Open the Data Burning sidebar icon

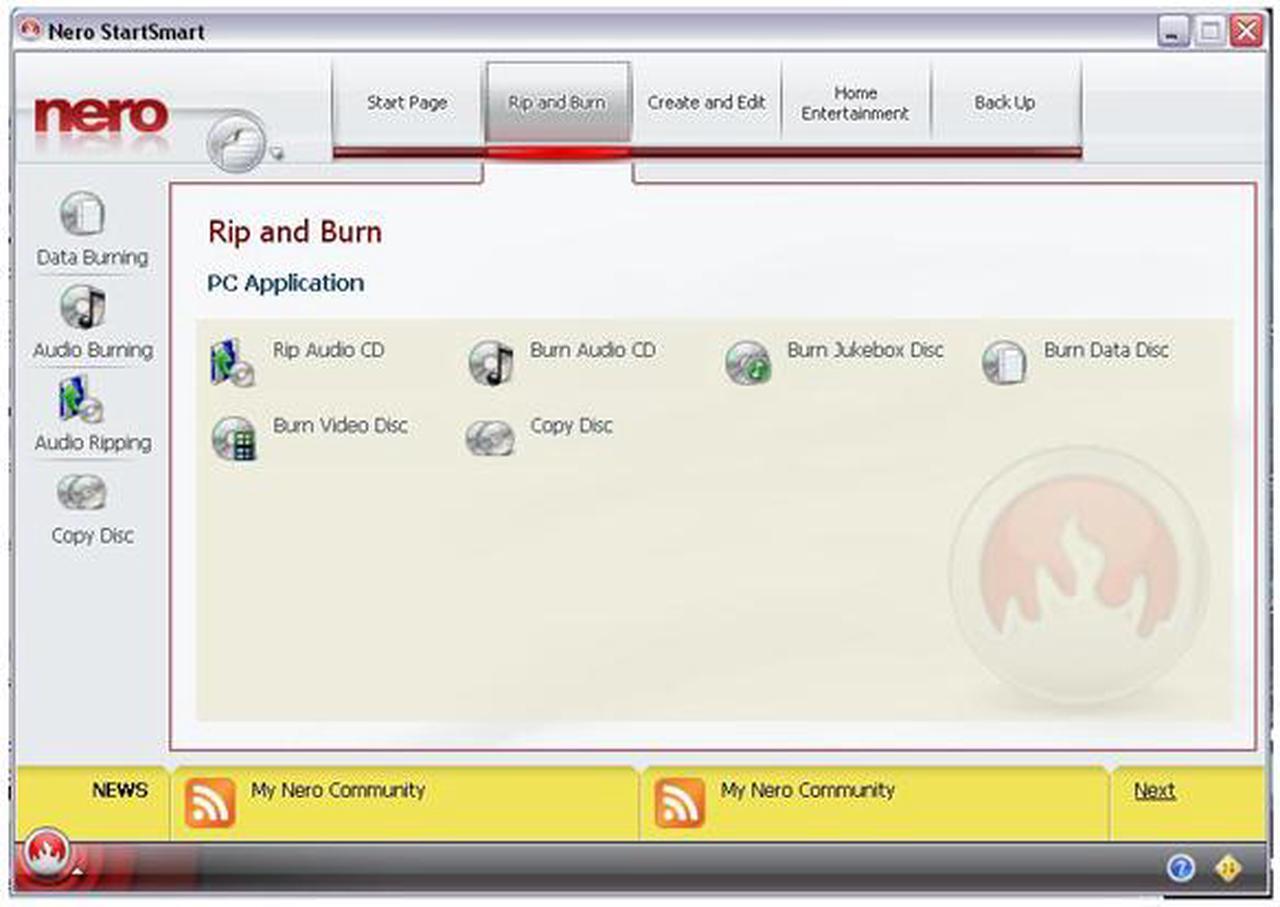(82, 214)
